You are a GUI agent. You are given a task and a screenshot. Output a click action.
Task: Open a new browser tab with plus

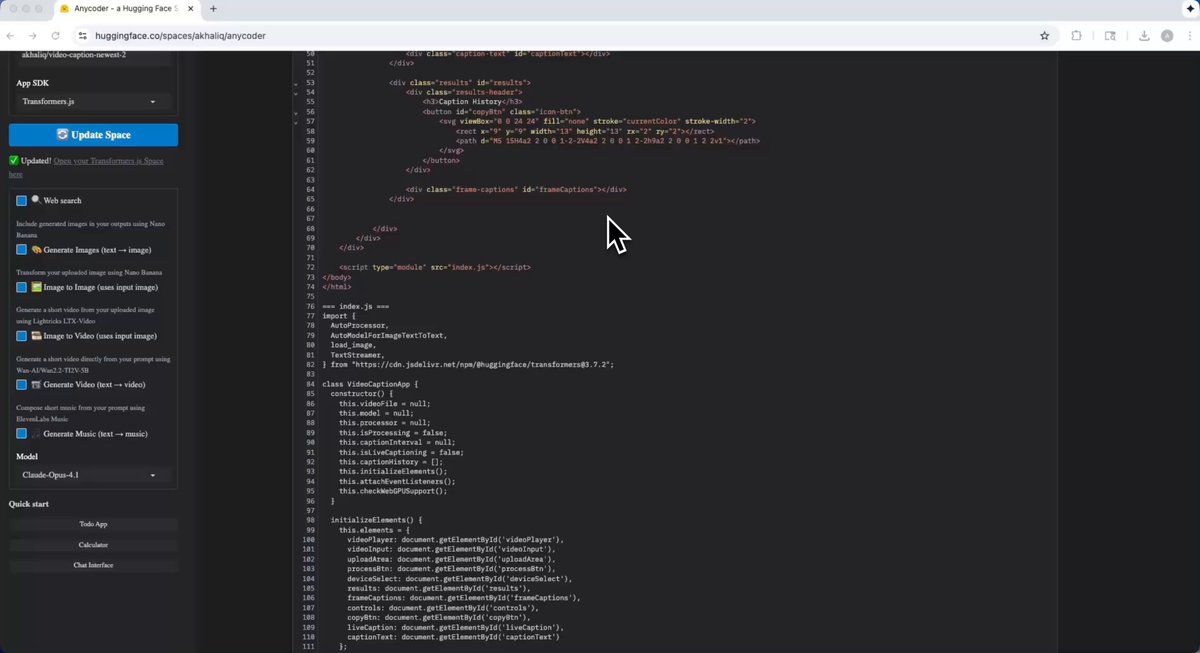coord(213,8)
